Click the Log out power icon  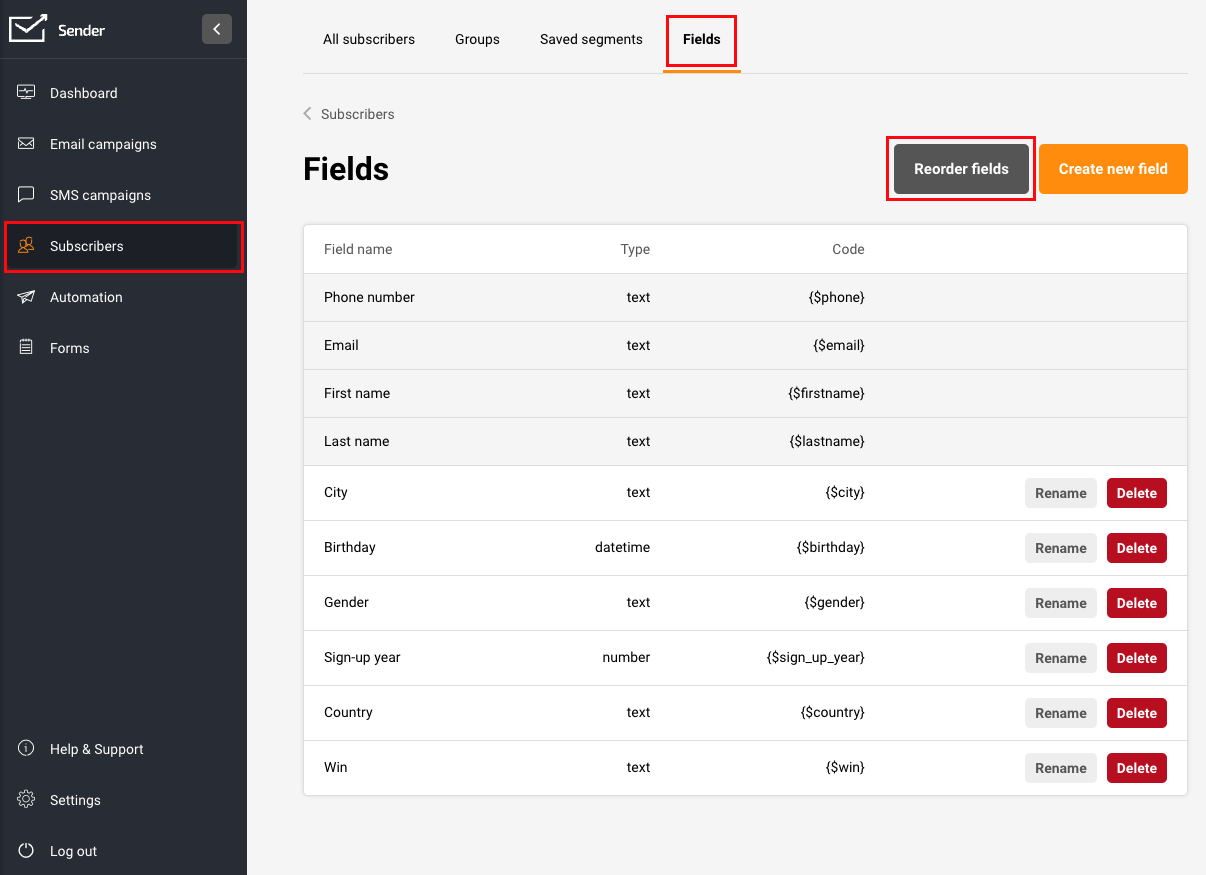(x=27, y=851)
